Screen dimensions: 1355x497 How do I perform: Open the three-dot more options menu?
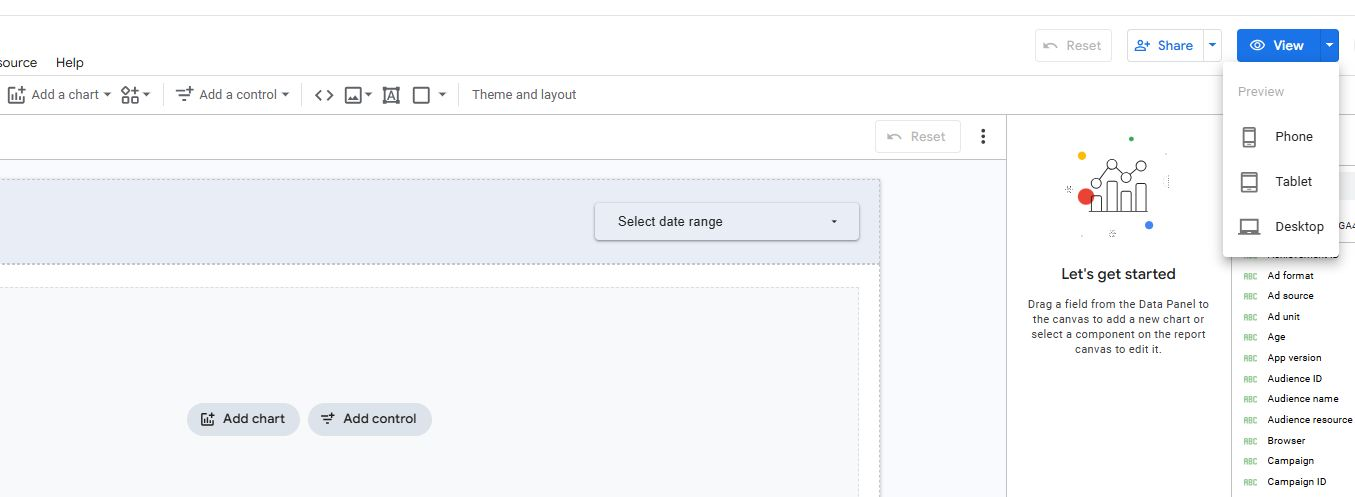tap(983, 137)
